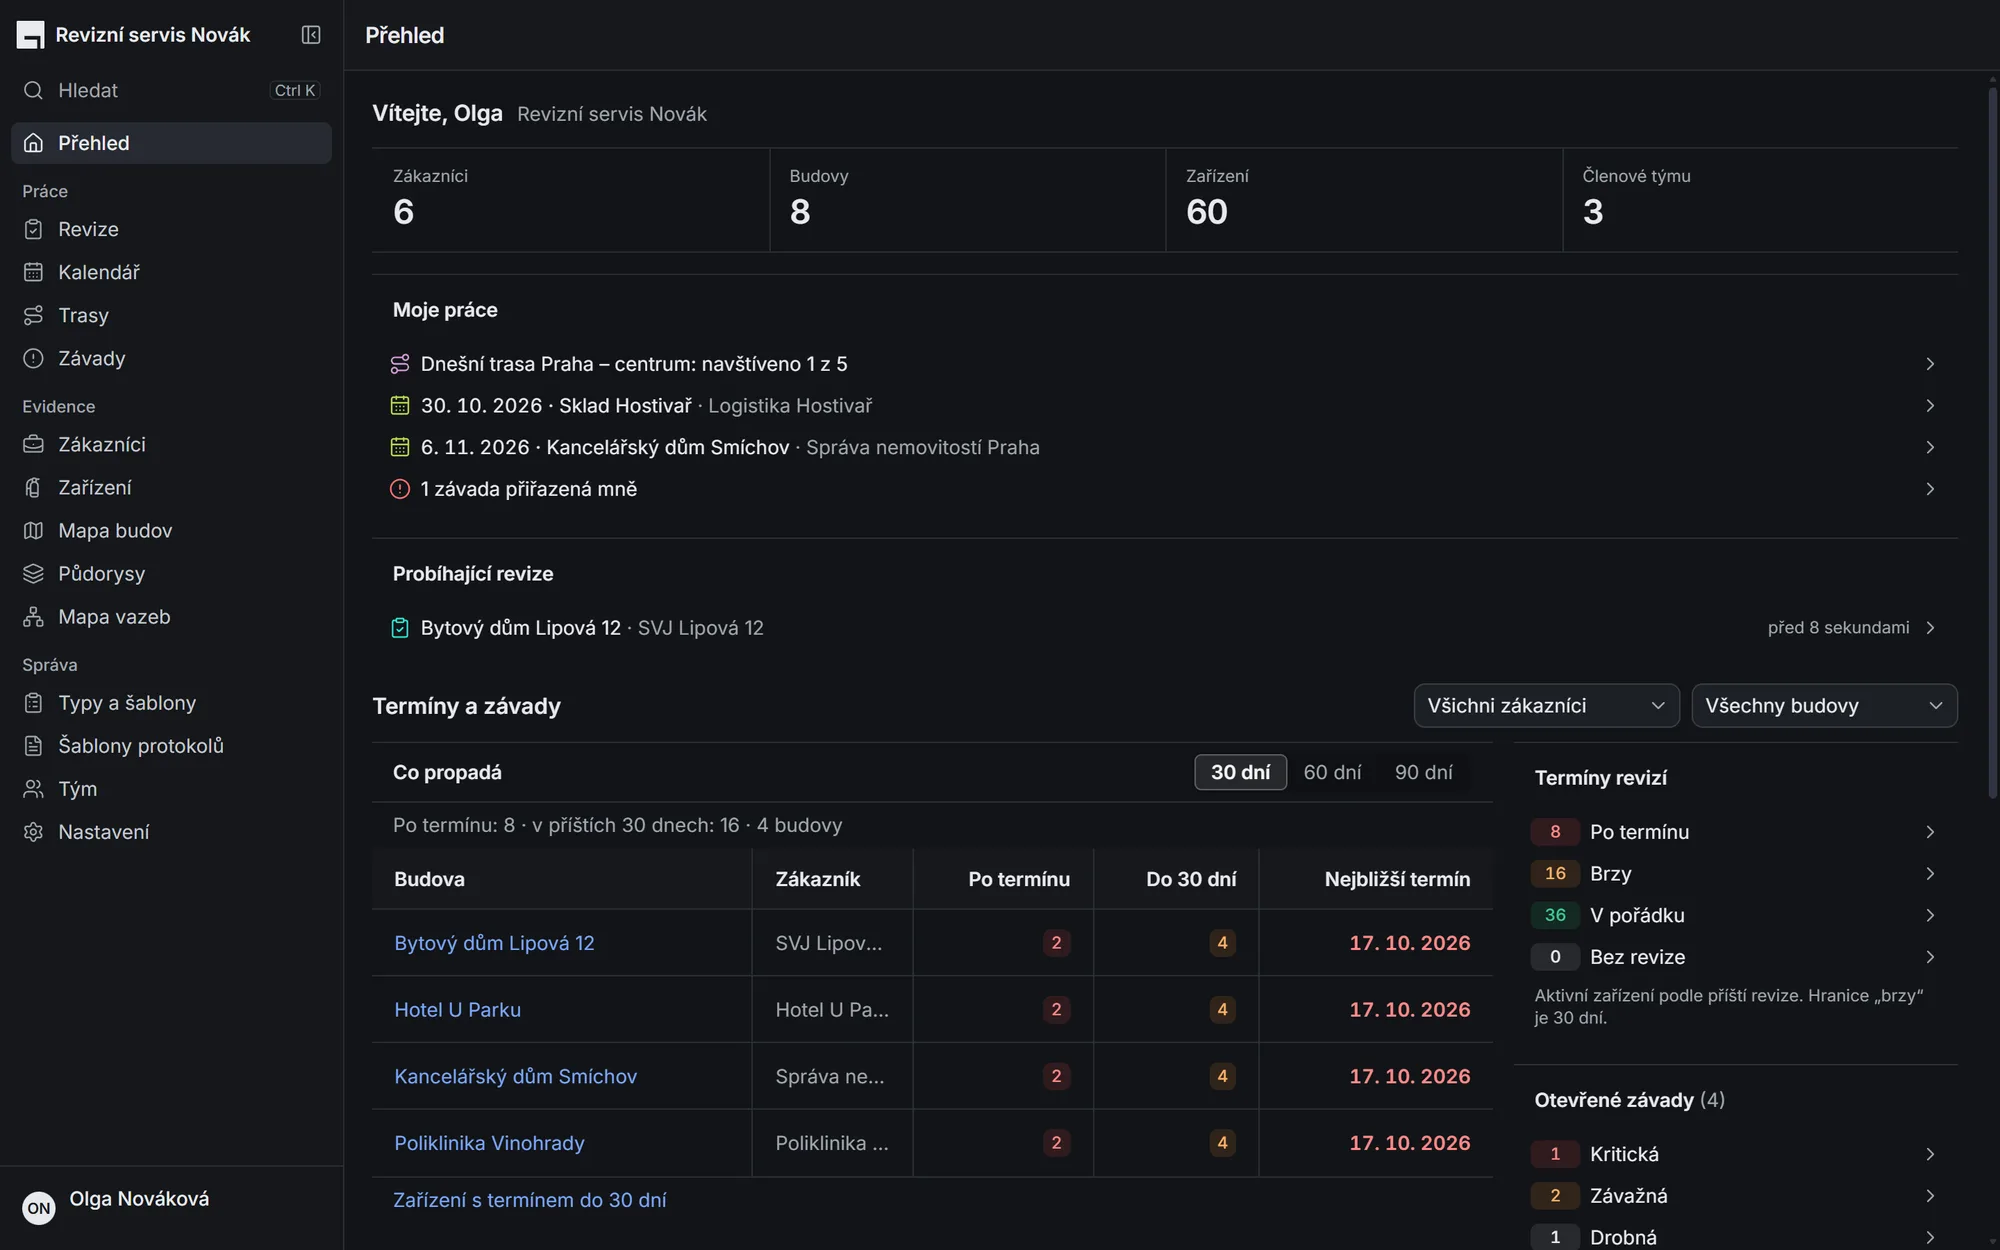2000x1250 pixels.
Task: Open ongoing revision Bytový dům Lipová 12
Action: tap(1164, 628)
